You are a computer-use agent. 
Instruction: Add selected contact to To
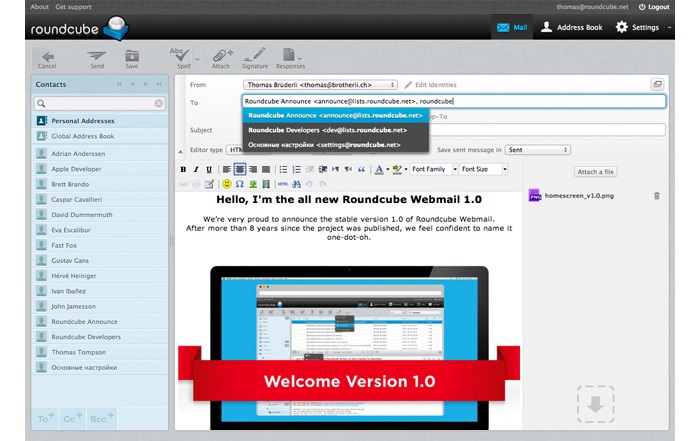[x=45, y=419]
